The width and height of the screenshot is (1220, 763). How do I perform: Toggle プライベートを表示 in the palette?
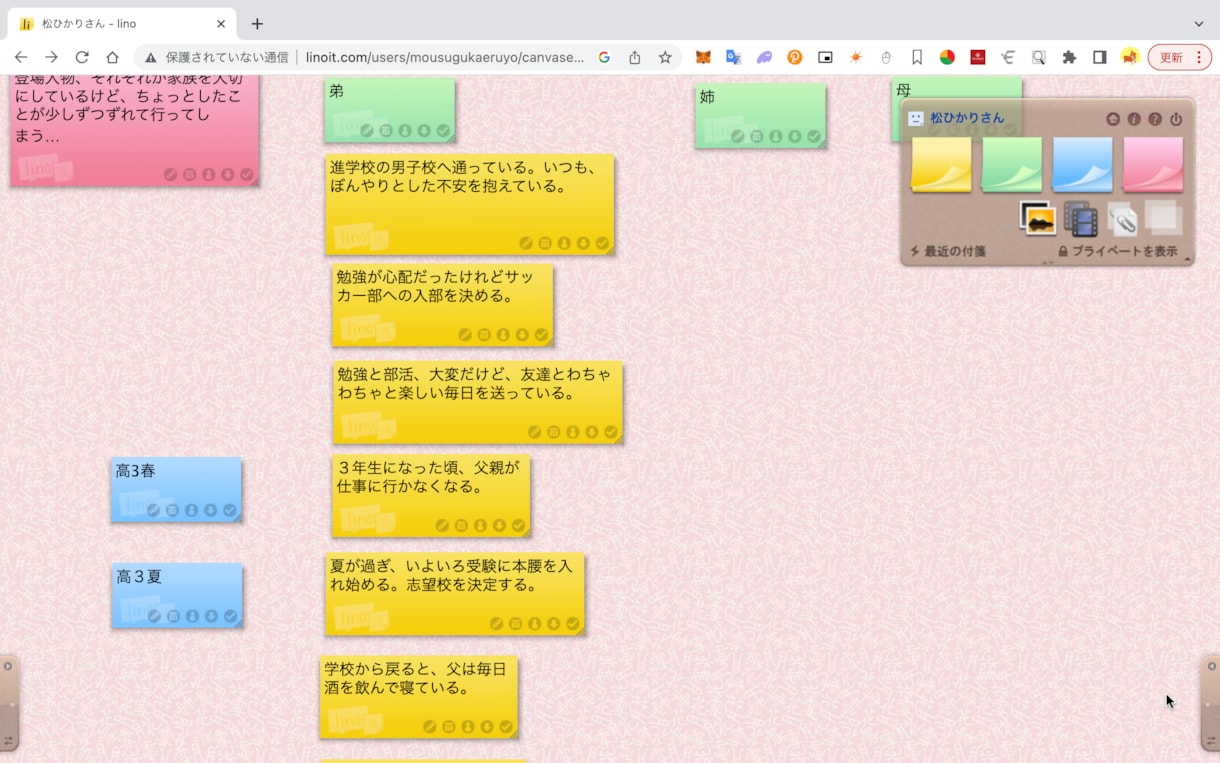(x=1117, y=251)
